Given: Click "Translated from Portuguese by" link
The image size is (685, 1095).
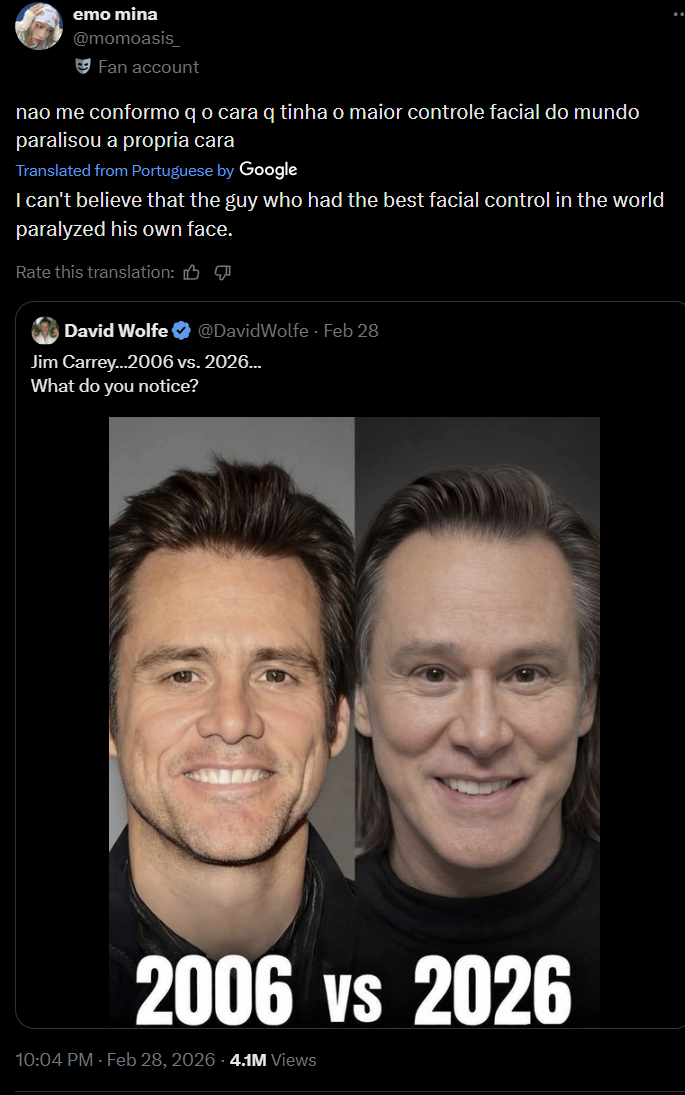Looking at the screenshot, I should coord(125,171).
